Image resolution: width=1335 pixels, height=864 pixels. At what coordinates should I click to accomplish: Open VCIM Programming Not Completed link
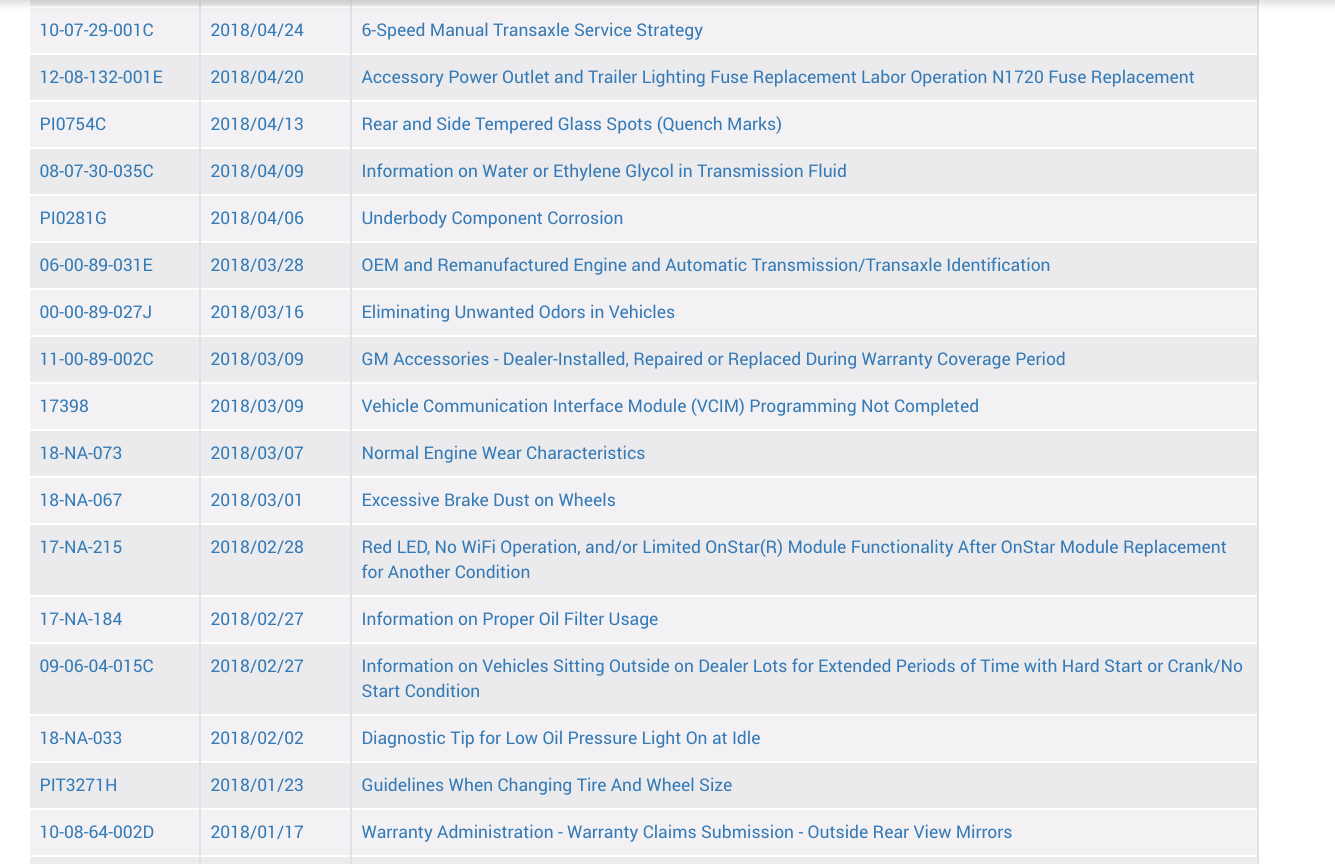(x=669, y=406)
